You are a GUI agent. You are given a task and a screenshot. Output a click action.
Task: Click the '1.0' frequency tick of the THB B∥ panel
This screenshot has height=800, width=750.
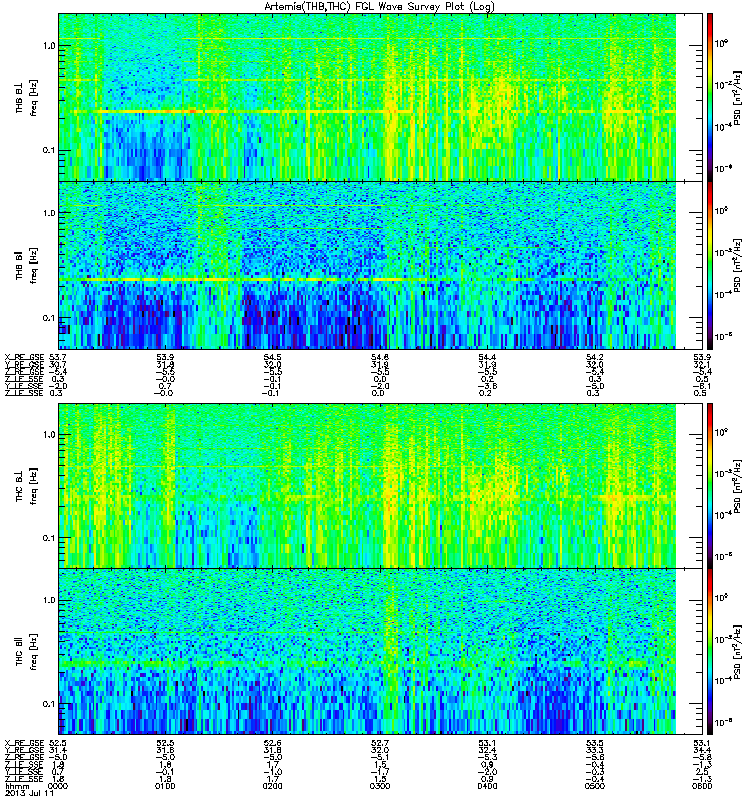click(49, 213)
